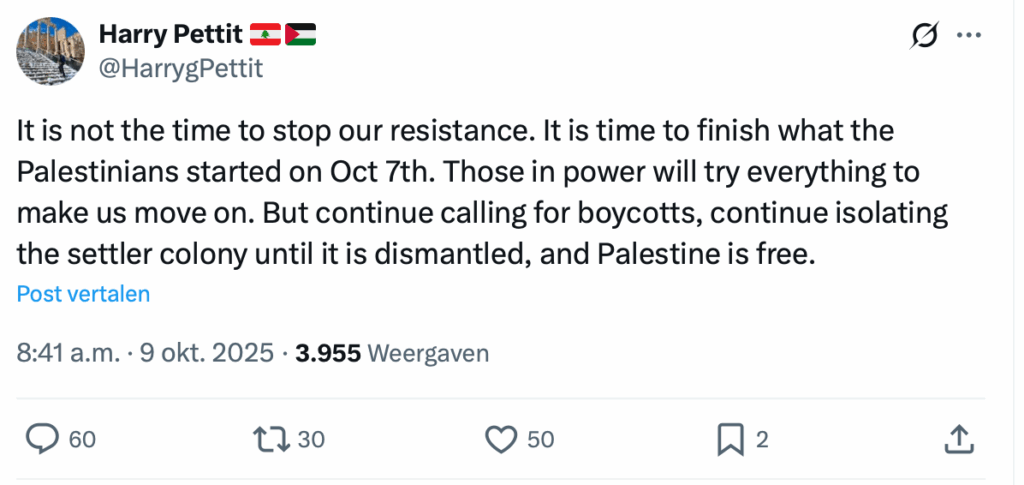Click the like count '50'
The height and width of the screenshot is (485, 1024).
[540, 439]
